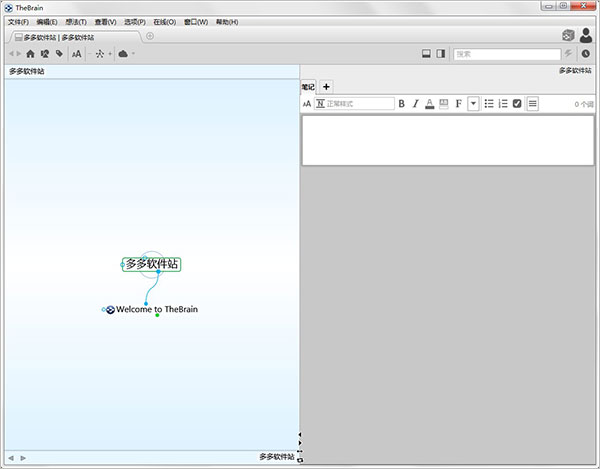Click the plus beside the layout icon
Viewport: 600px width, 469px height.
[110, 54]
